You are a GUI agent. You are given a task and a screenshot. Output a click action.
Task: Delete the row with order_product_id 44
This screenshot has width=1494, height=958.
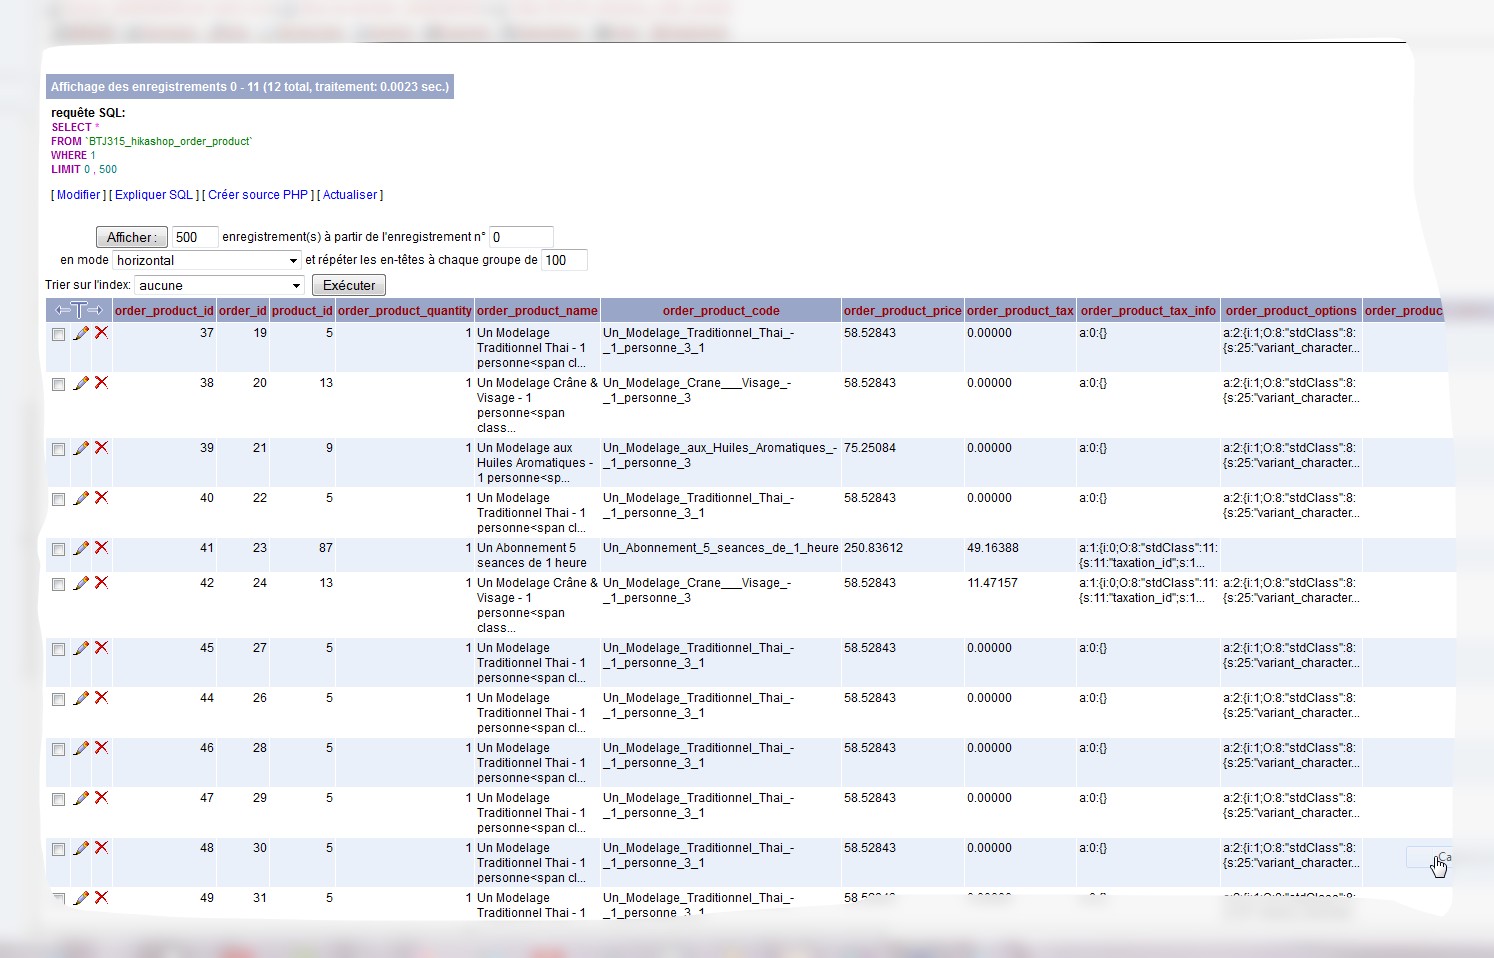[101, 698]
